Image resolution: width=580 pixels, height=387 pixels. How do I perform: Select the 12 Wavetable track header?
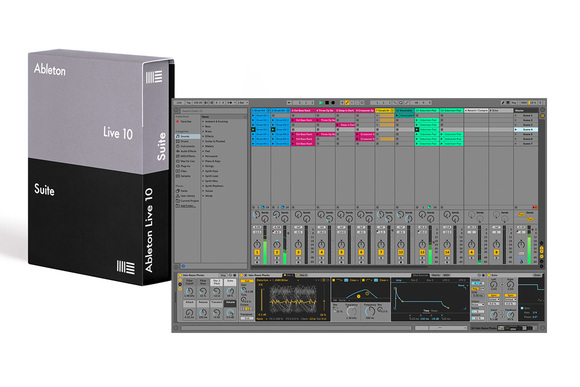click(x=405, y=110)
